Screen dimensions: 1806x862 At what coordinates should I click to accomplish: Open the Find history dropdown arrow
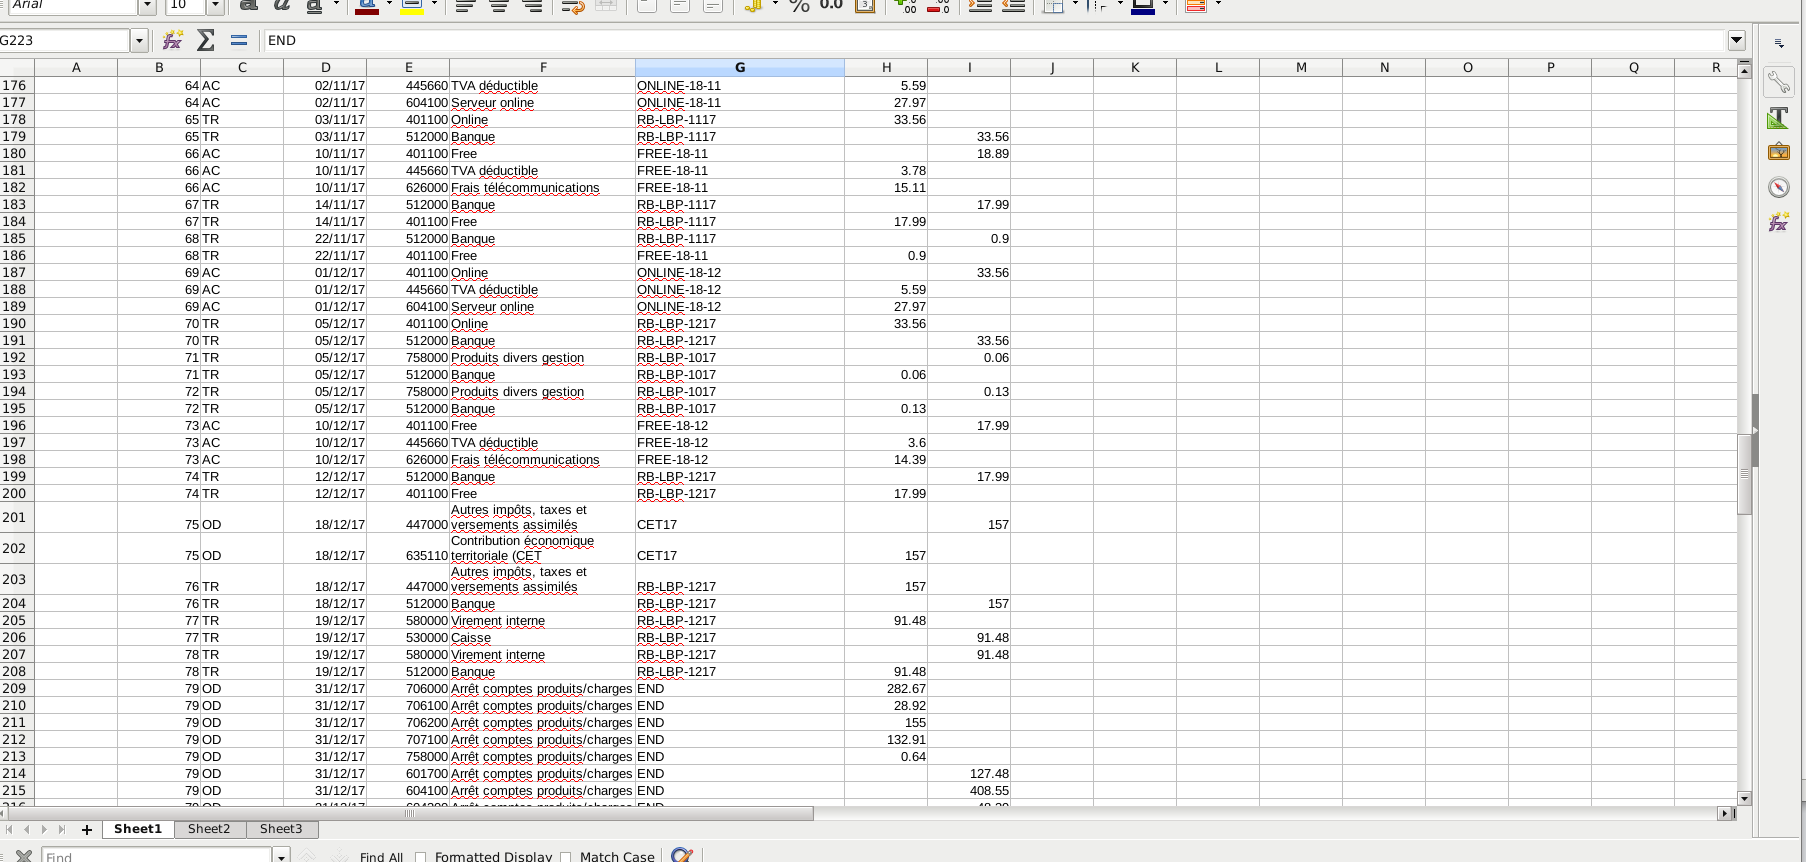pyautogui.click(x=282, y=856)
